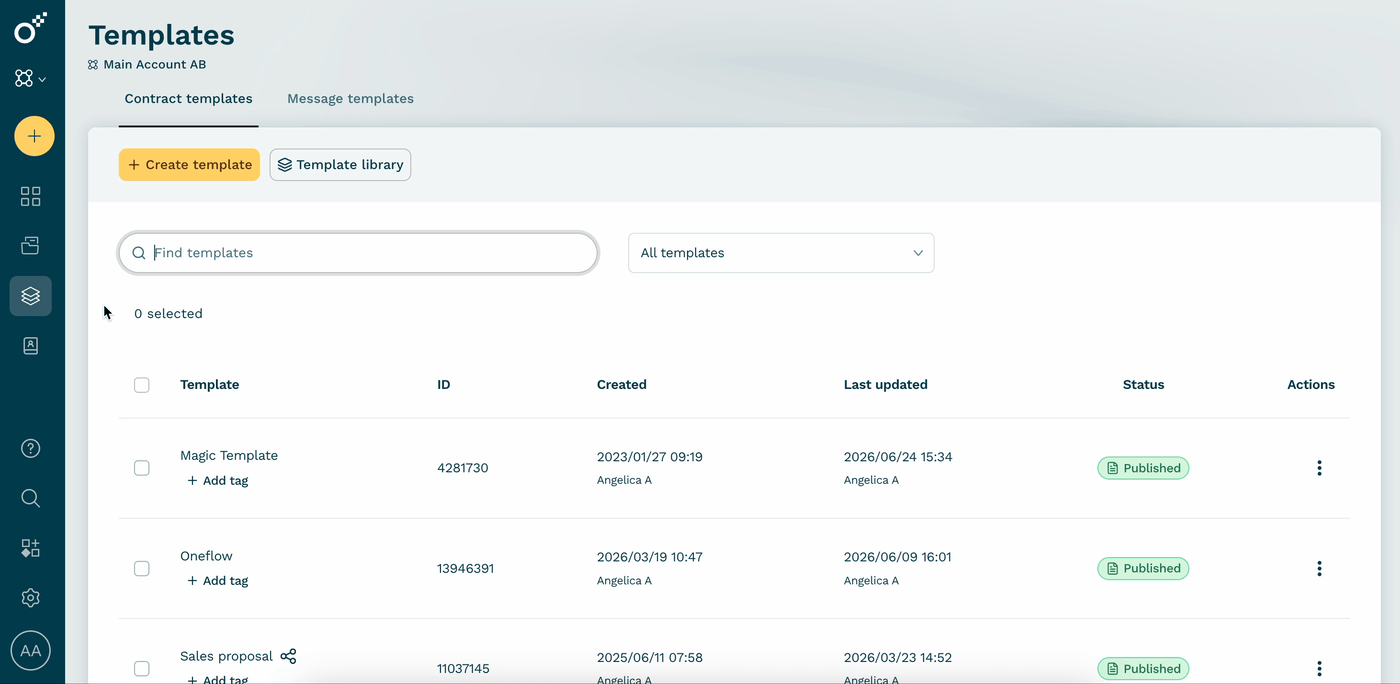Open the dashboard grid icon in sidebar
This screenshot has width=1400, height=684.
[x=31, y=196]
